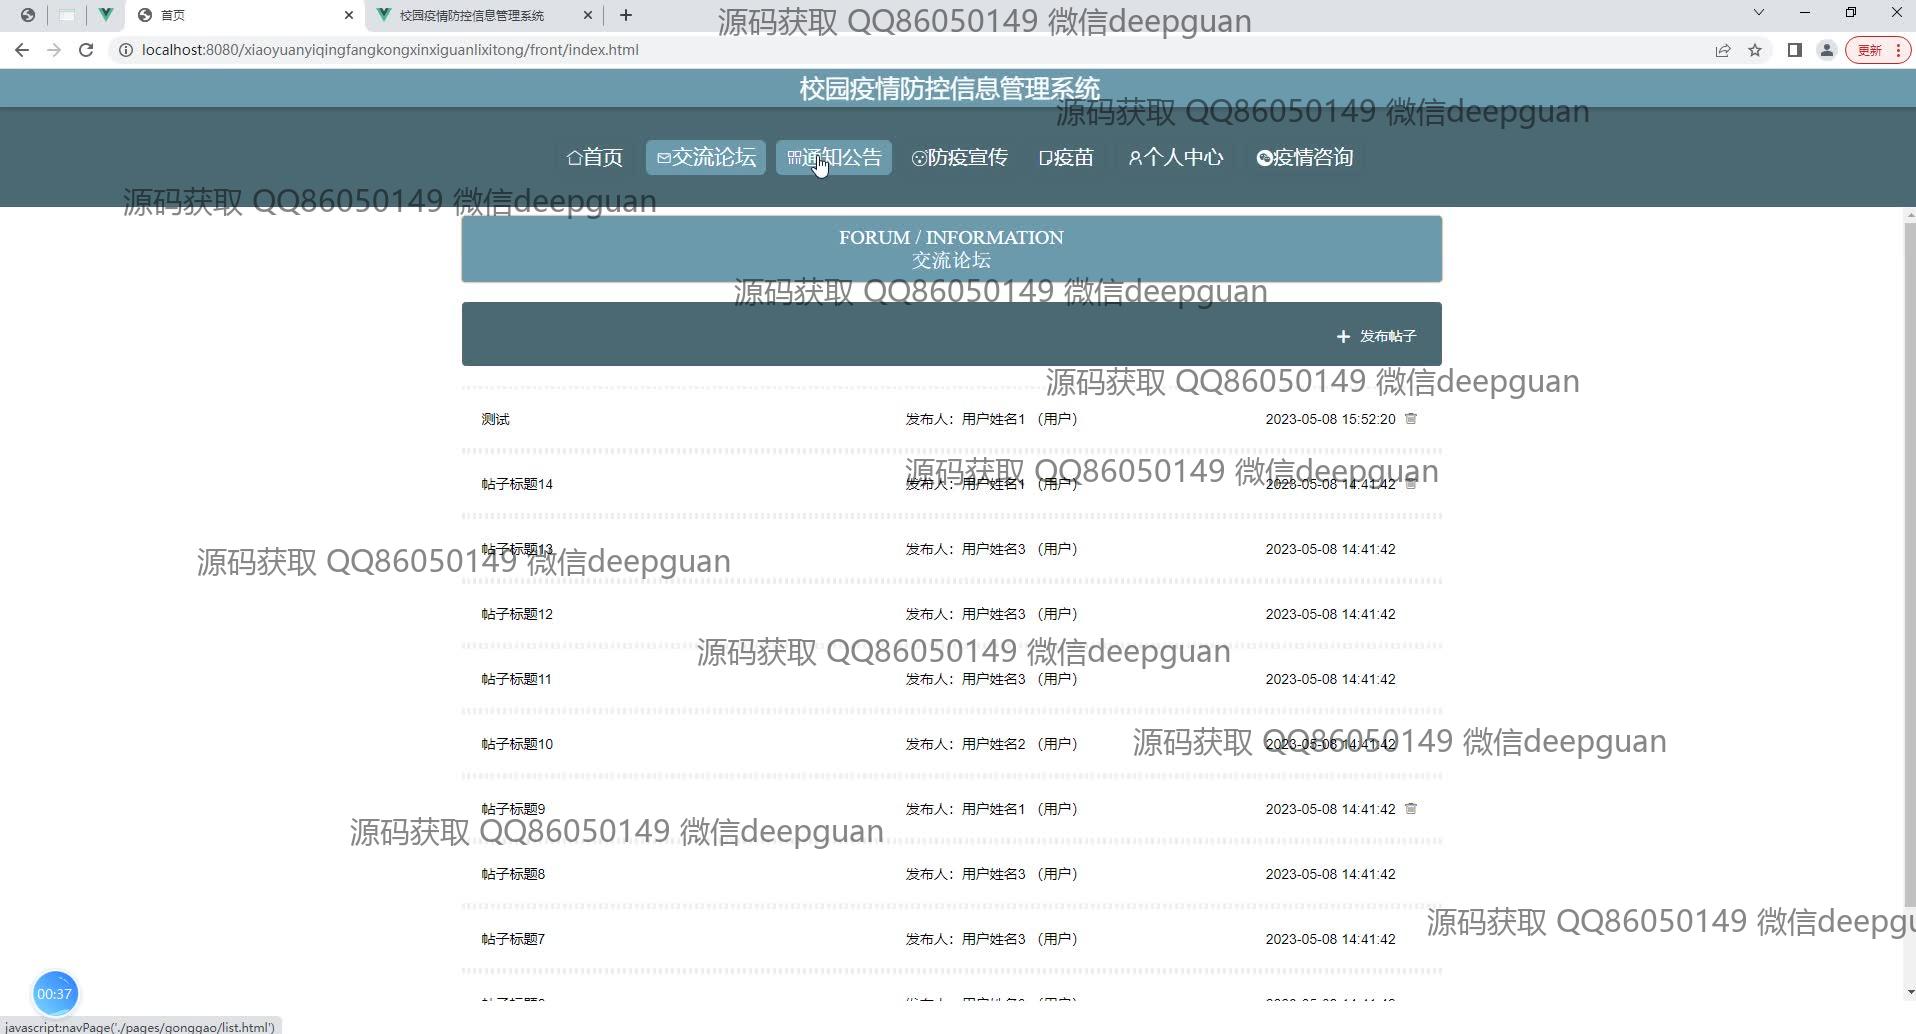Switch to the 首页 browser tab
The image size is (1916, 1034).
click(245, 15)
